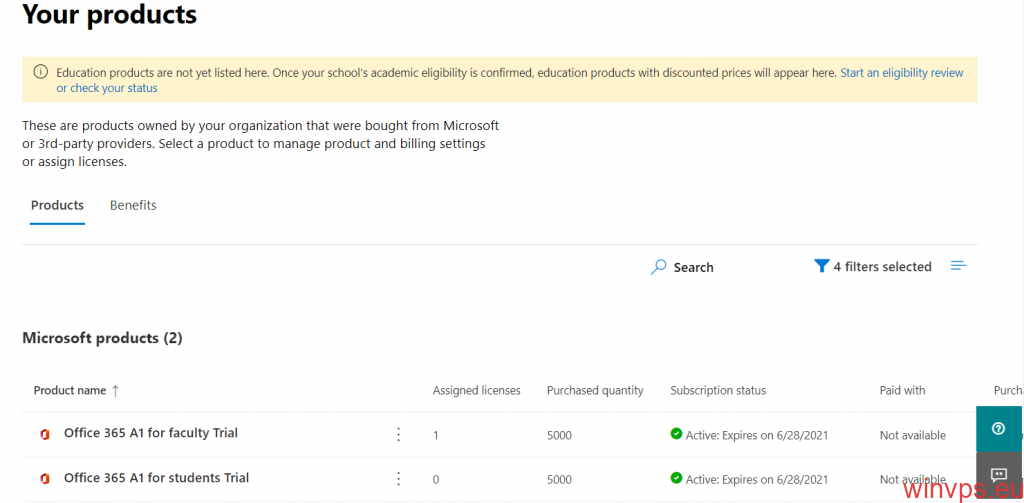Click the search magnifier icon

click(x=658, y=267)
